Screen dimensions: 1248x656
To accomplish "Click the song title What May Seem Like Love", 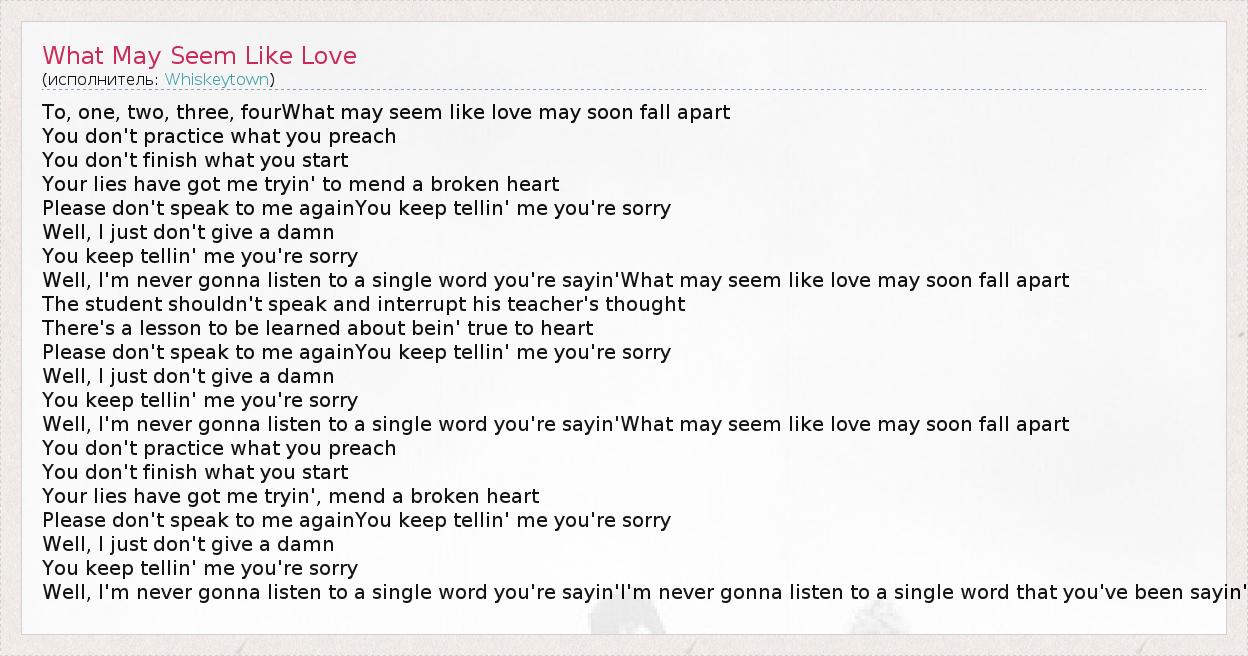I will 199,55.
